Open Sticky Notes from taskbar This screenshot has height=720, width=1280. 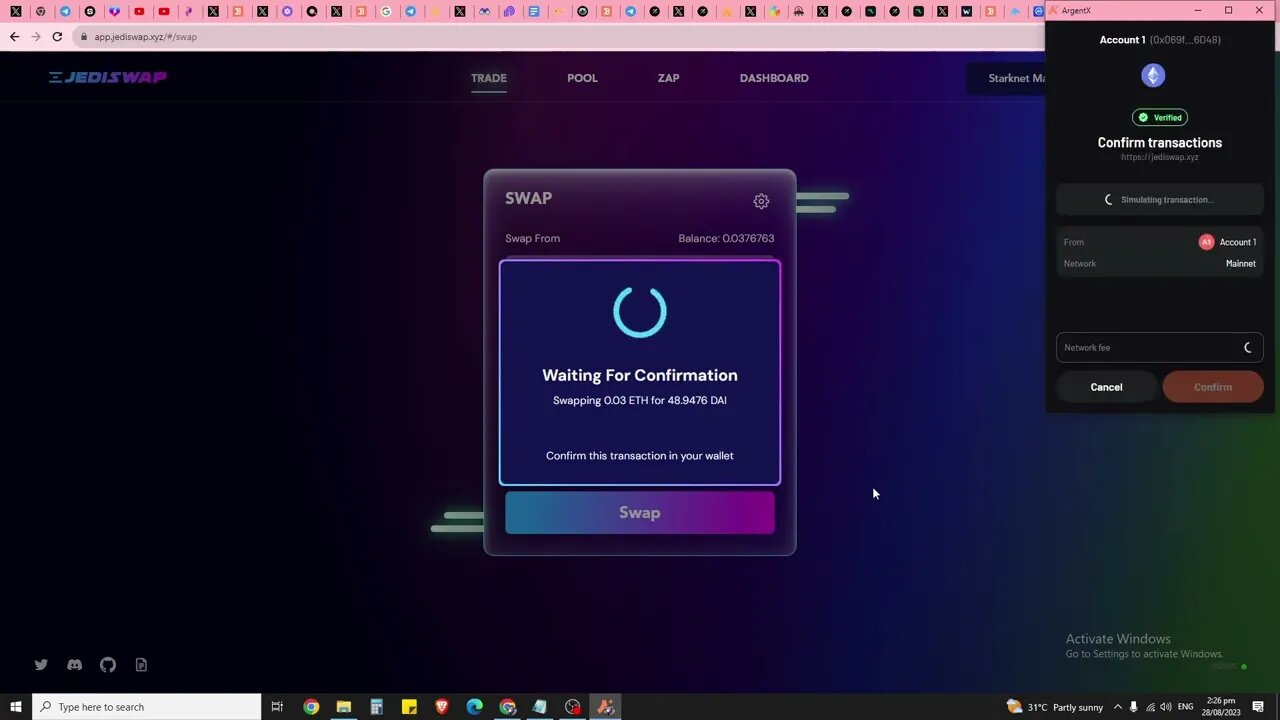point(409,707)
